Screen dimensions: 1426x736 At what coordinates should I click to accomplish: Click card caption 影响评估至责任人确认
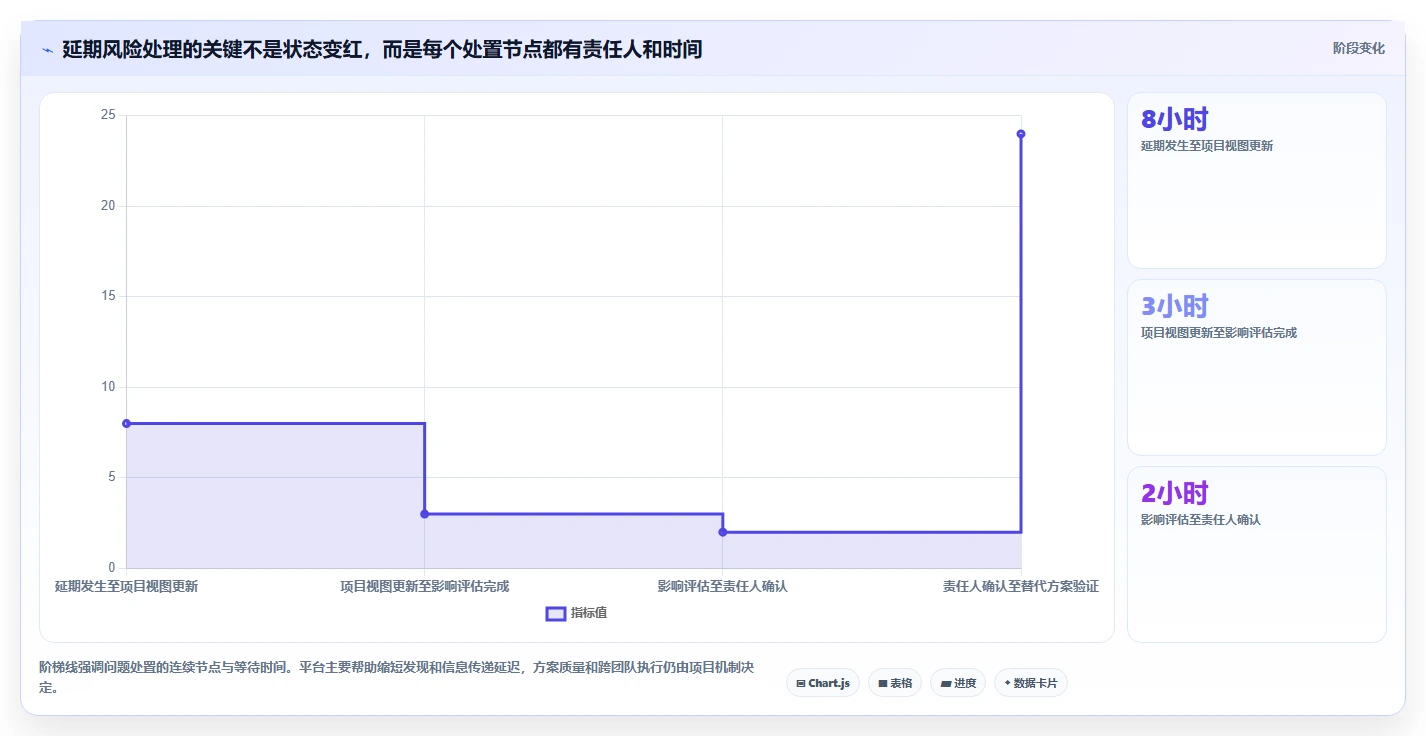1200,520
